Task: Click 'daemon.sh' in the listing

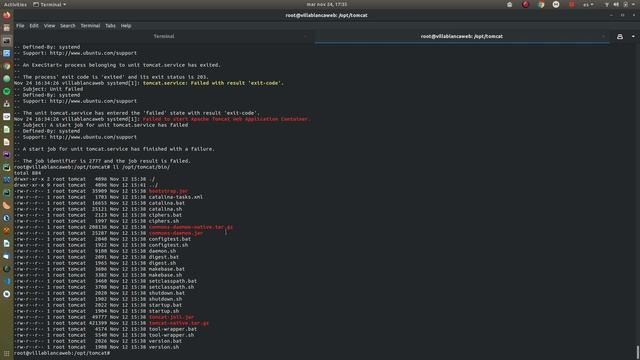Action: pos(162,251)
